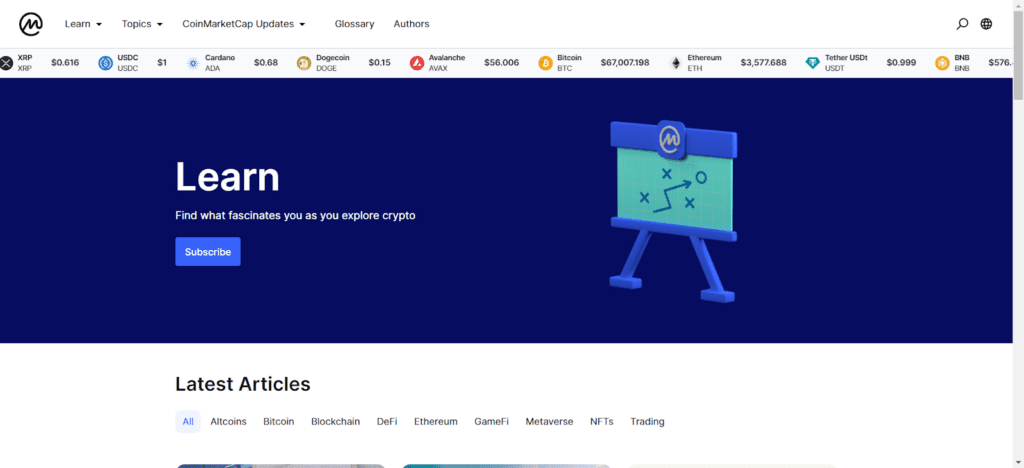Image resolution: width=1024 pixels, height=468 pixels.
Task: Click the Dogecoin DOGE ticker name
Action: click(332, 63)
